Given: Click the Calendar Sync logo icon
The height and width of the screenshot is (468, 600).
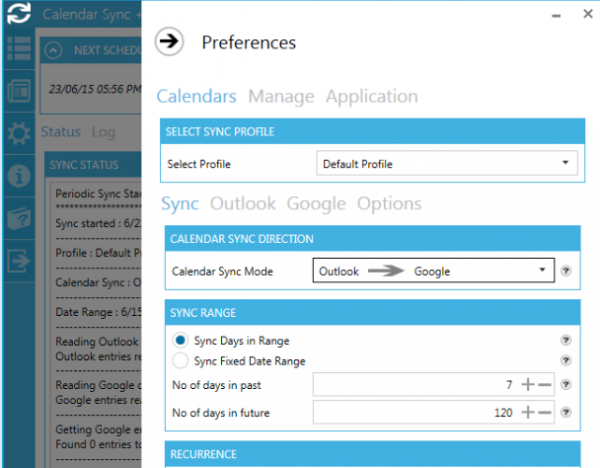Looking at the screenshot, I should 18,13.
